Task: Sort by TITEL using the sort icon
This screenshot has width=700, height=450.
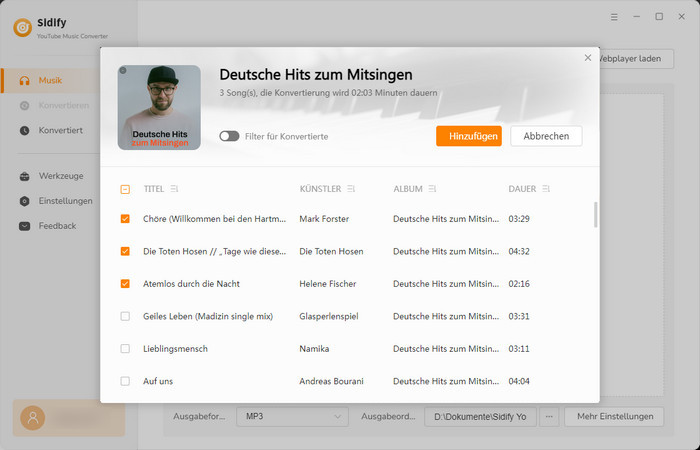Action: (174, 189)
